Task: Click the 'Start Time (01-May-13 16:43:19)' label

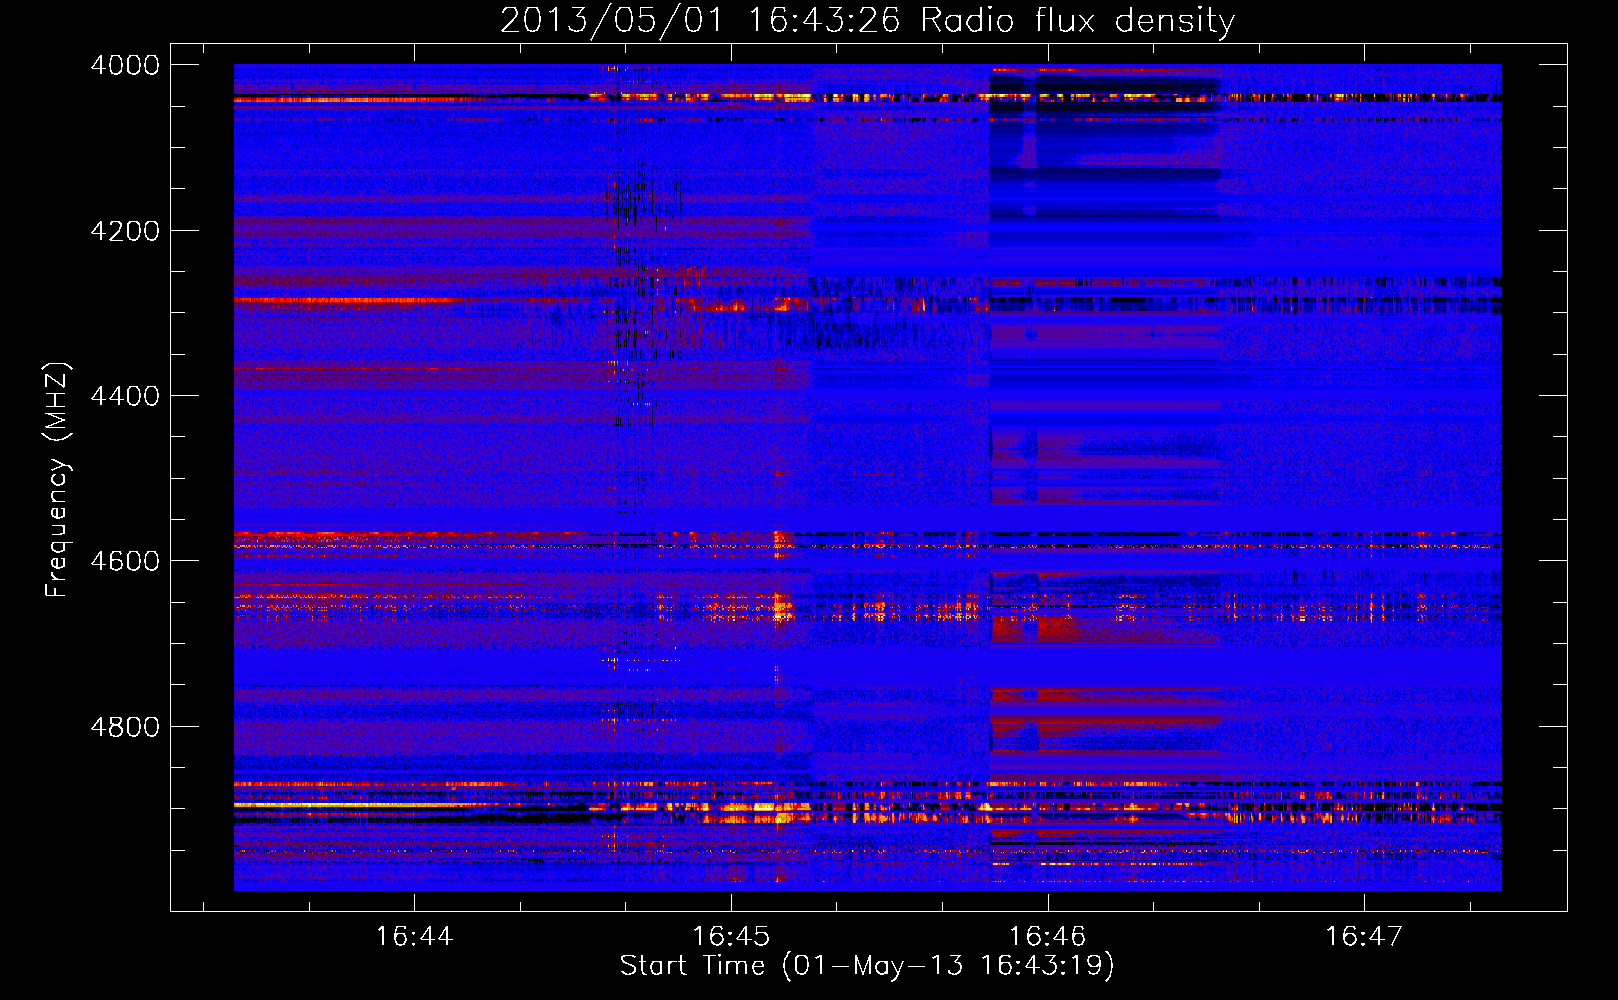Action: 867,965
